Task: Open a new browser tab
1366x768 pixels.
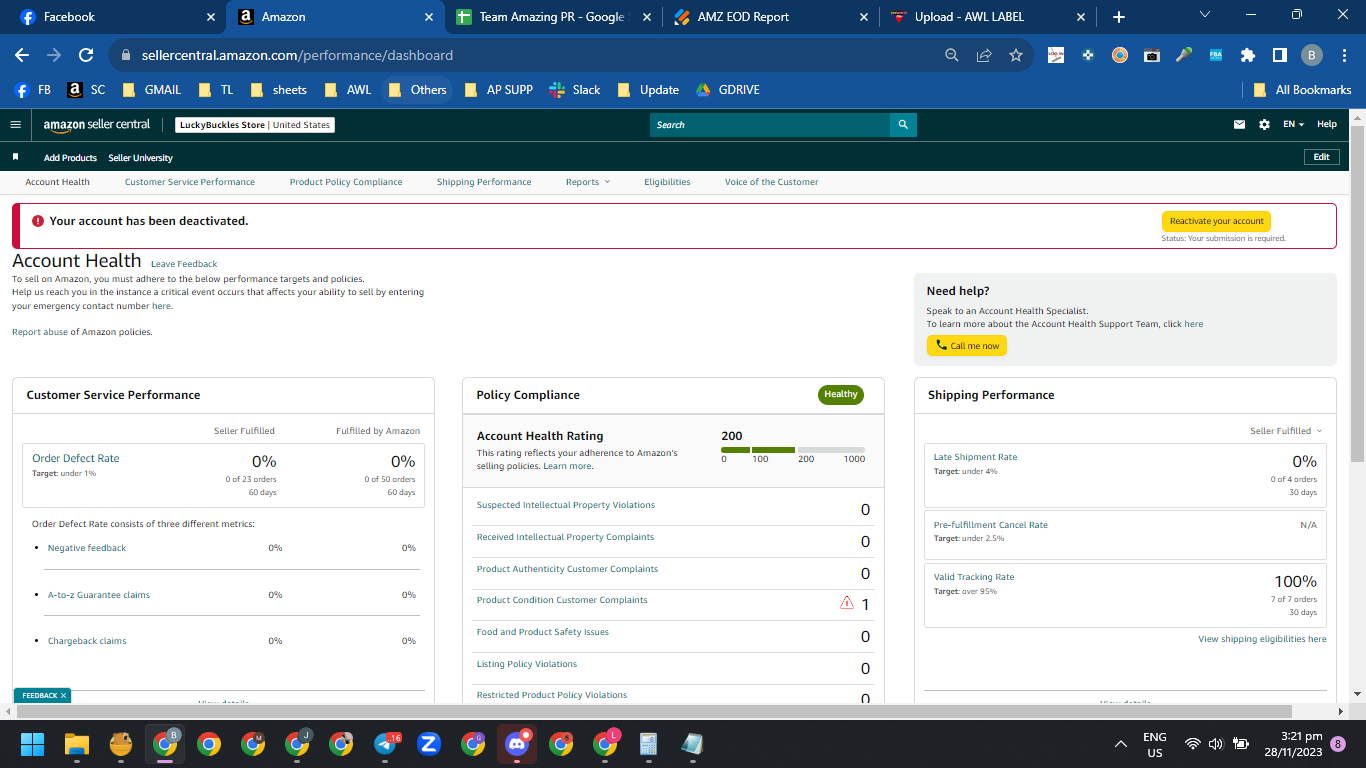Action: [1119, 17]
